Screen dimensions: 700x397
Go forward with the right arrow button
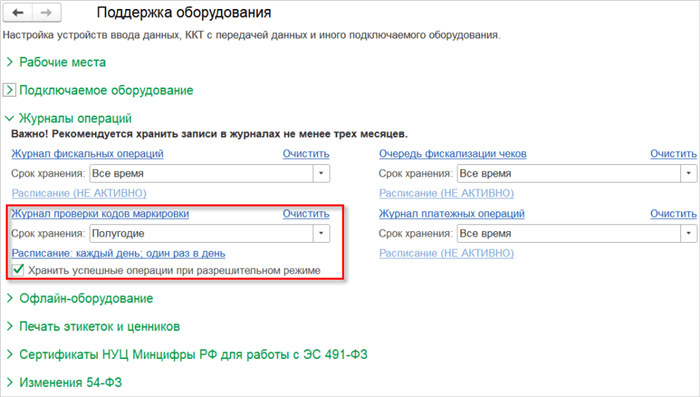coord(46,13)
